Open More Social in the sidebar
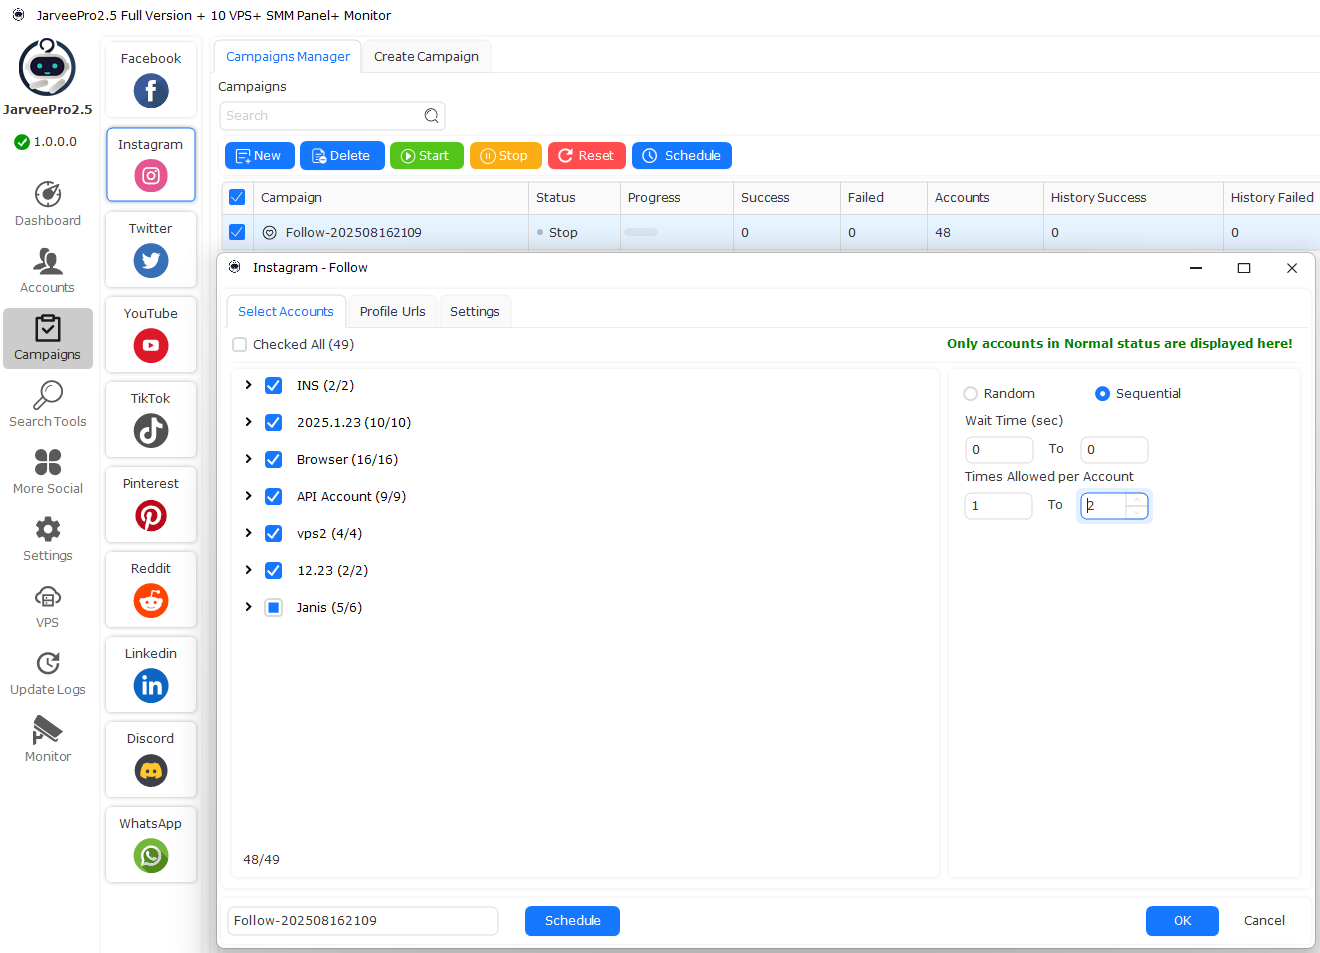 (x=48, y=472)
